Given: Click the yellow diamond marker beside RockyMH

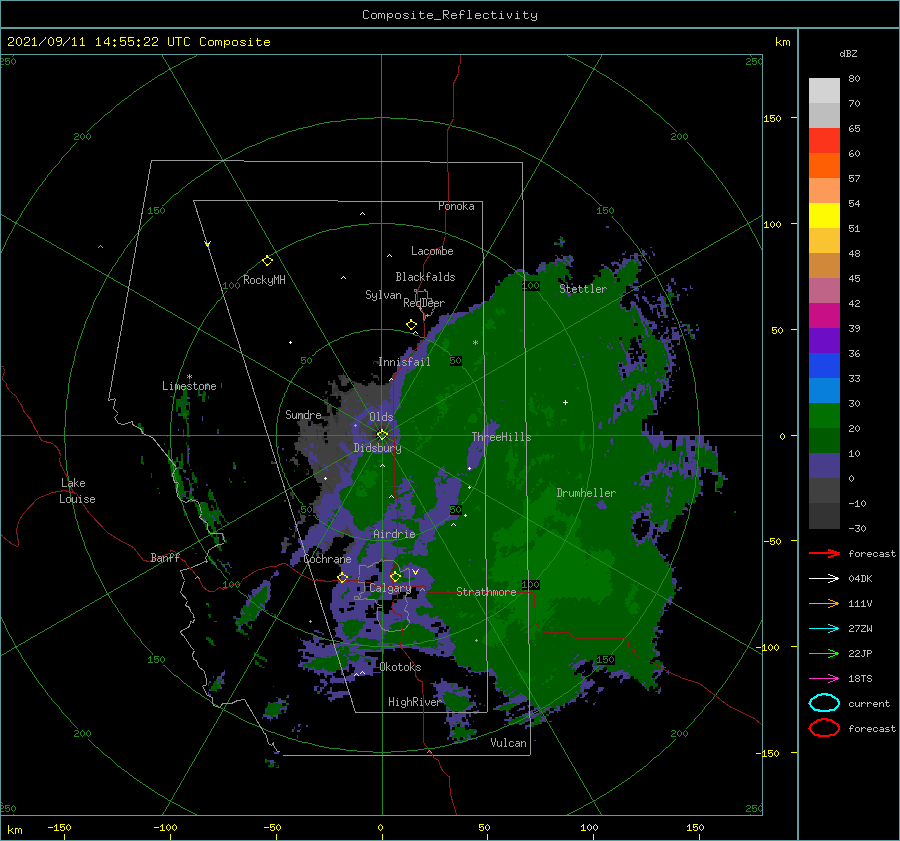Looking at the screenshot, I should pyautogui.click(x=267, y=261).
